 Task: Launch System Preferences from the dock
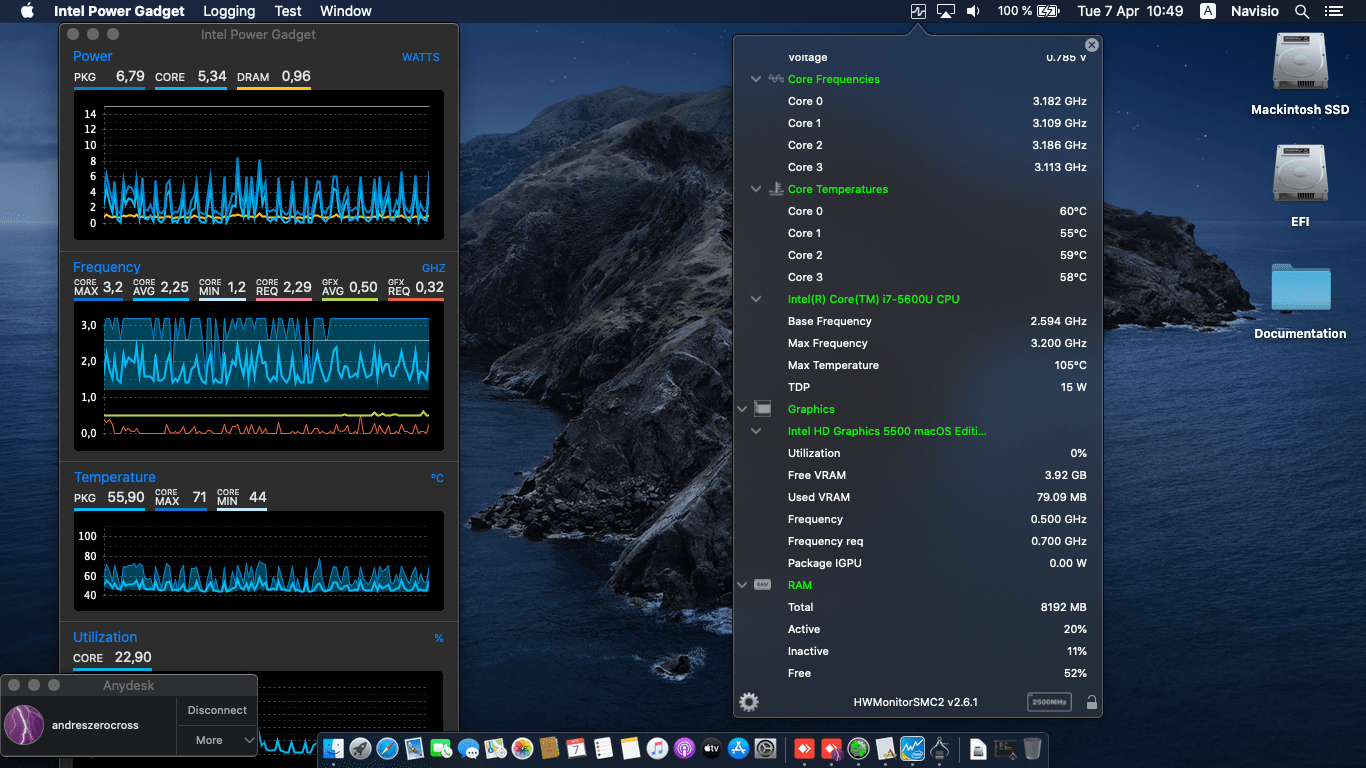(766, 748)
